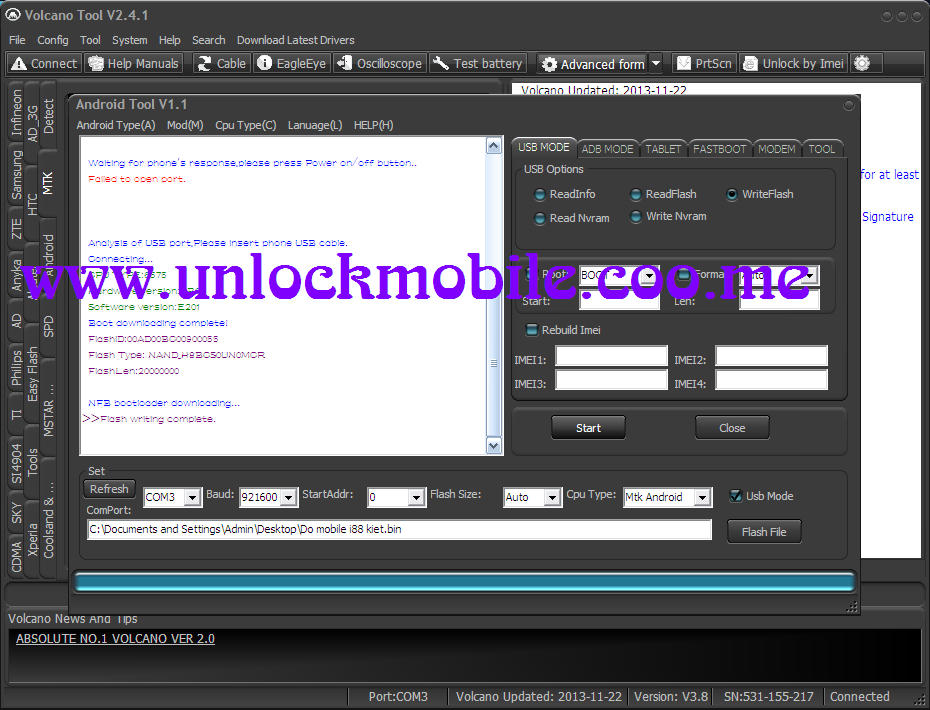Click the IMEI1 input field
Screen dimensions: 930x710
[x=611, y=356]
